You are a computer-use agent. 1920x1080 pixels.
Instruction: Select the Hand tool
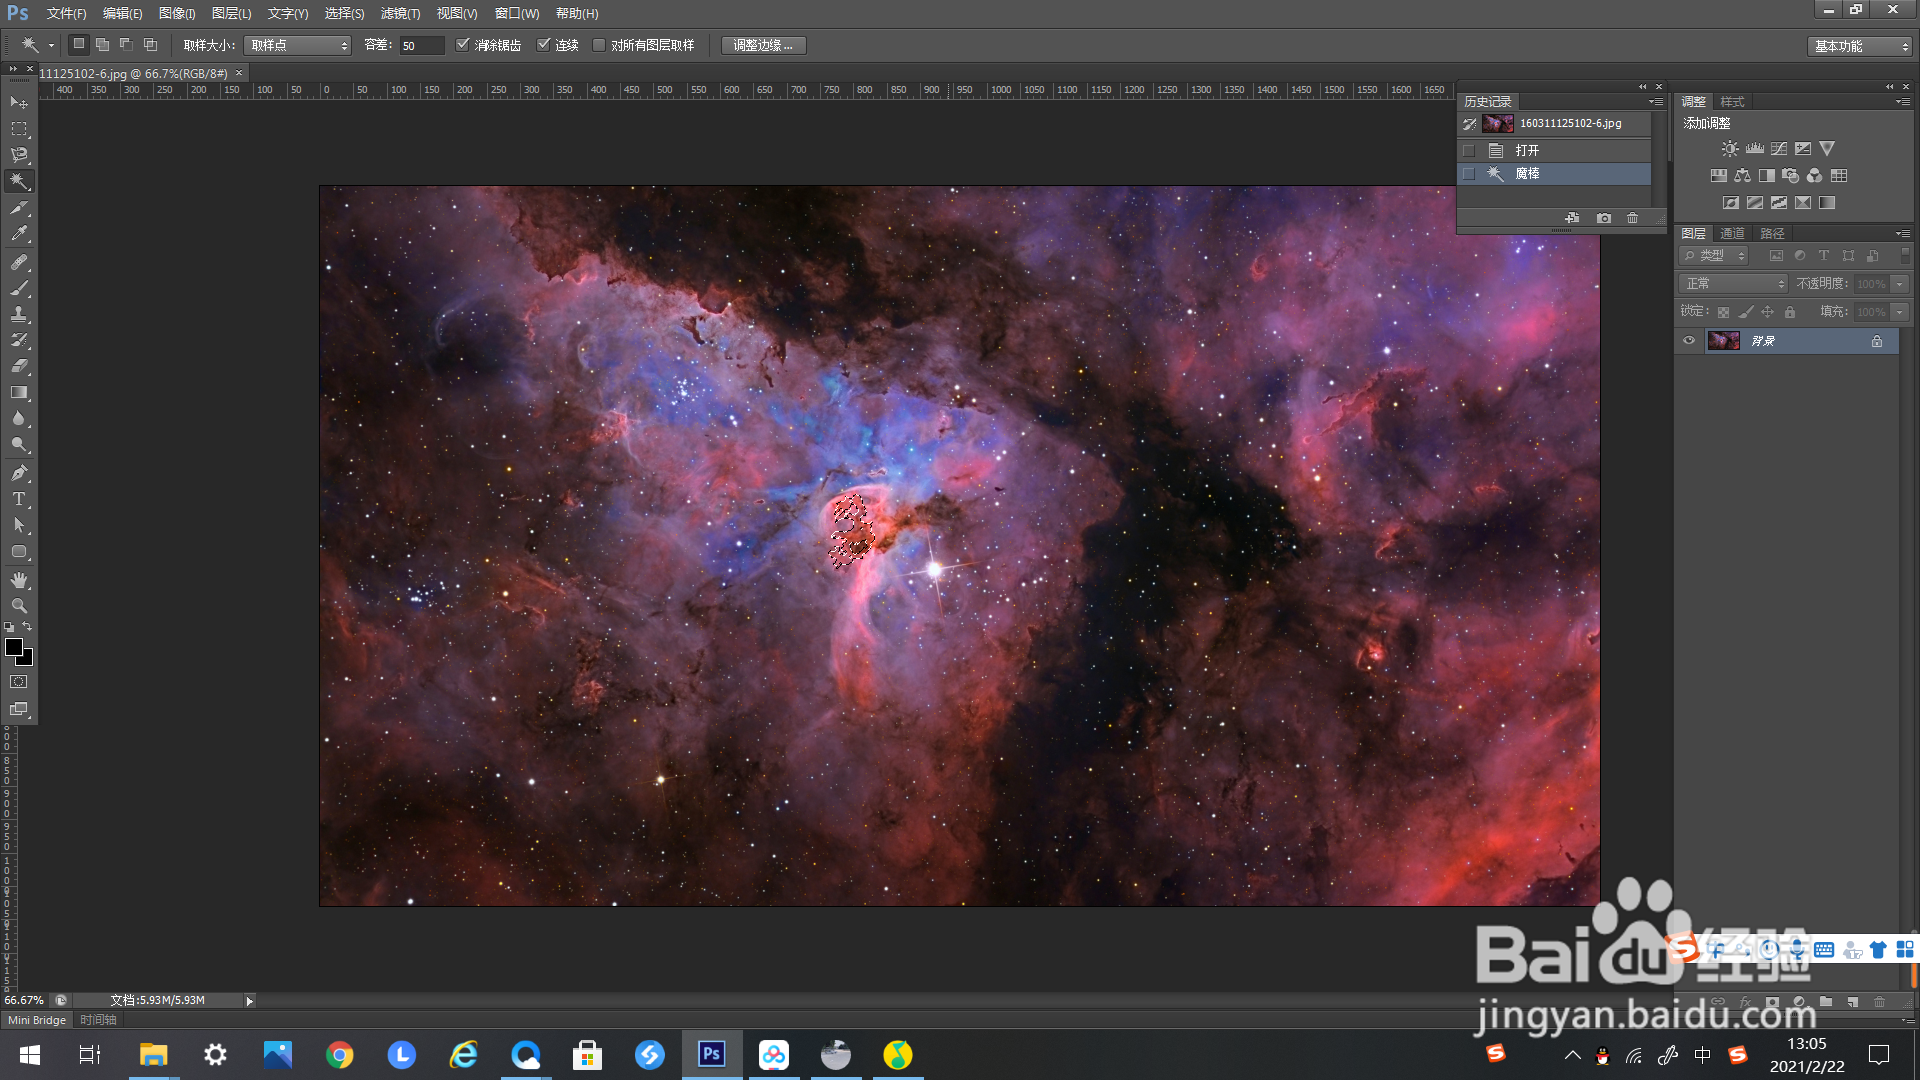click(x=19, y=580)
